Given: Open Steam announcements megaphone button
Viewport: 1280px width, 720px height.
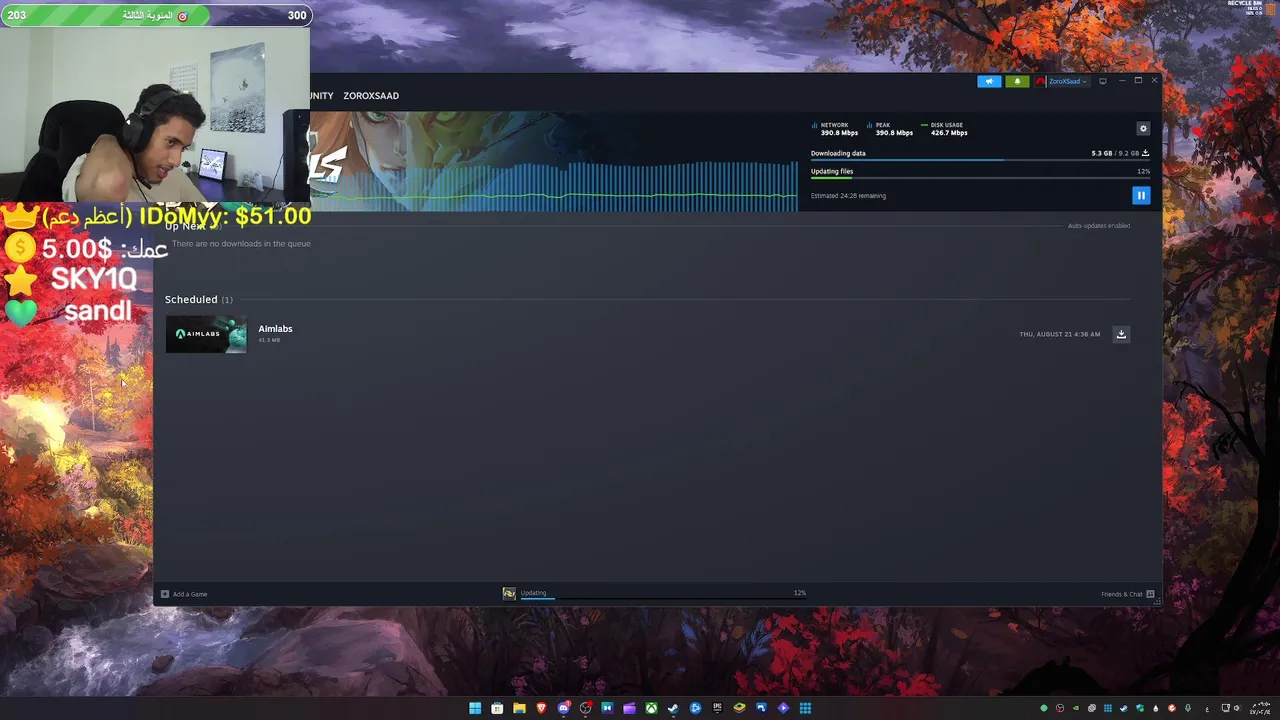Looking at the screenshot, I should [x=989, y=81].
